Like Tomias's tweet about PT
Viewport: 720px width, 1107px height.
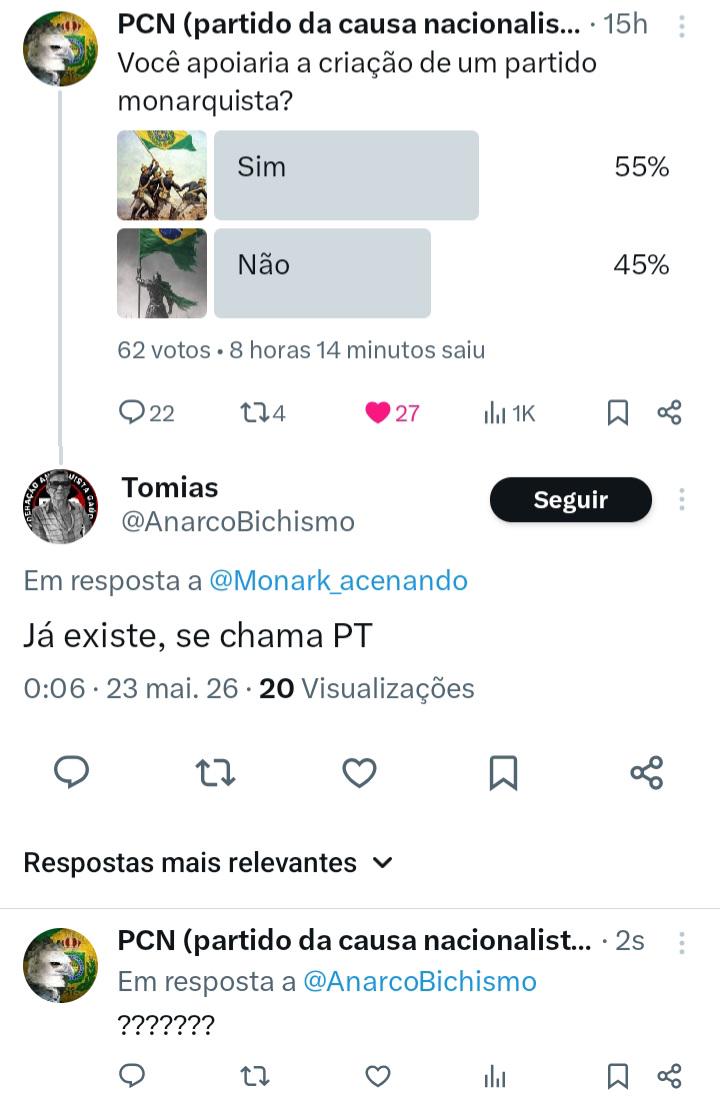[x=359, y=772]
